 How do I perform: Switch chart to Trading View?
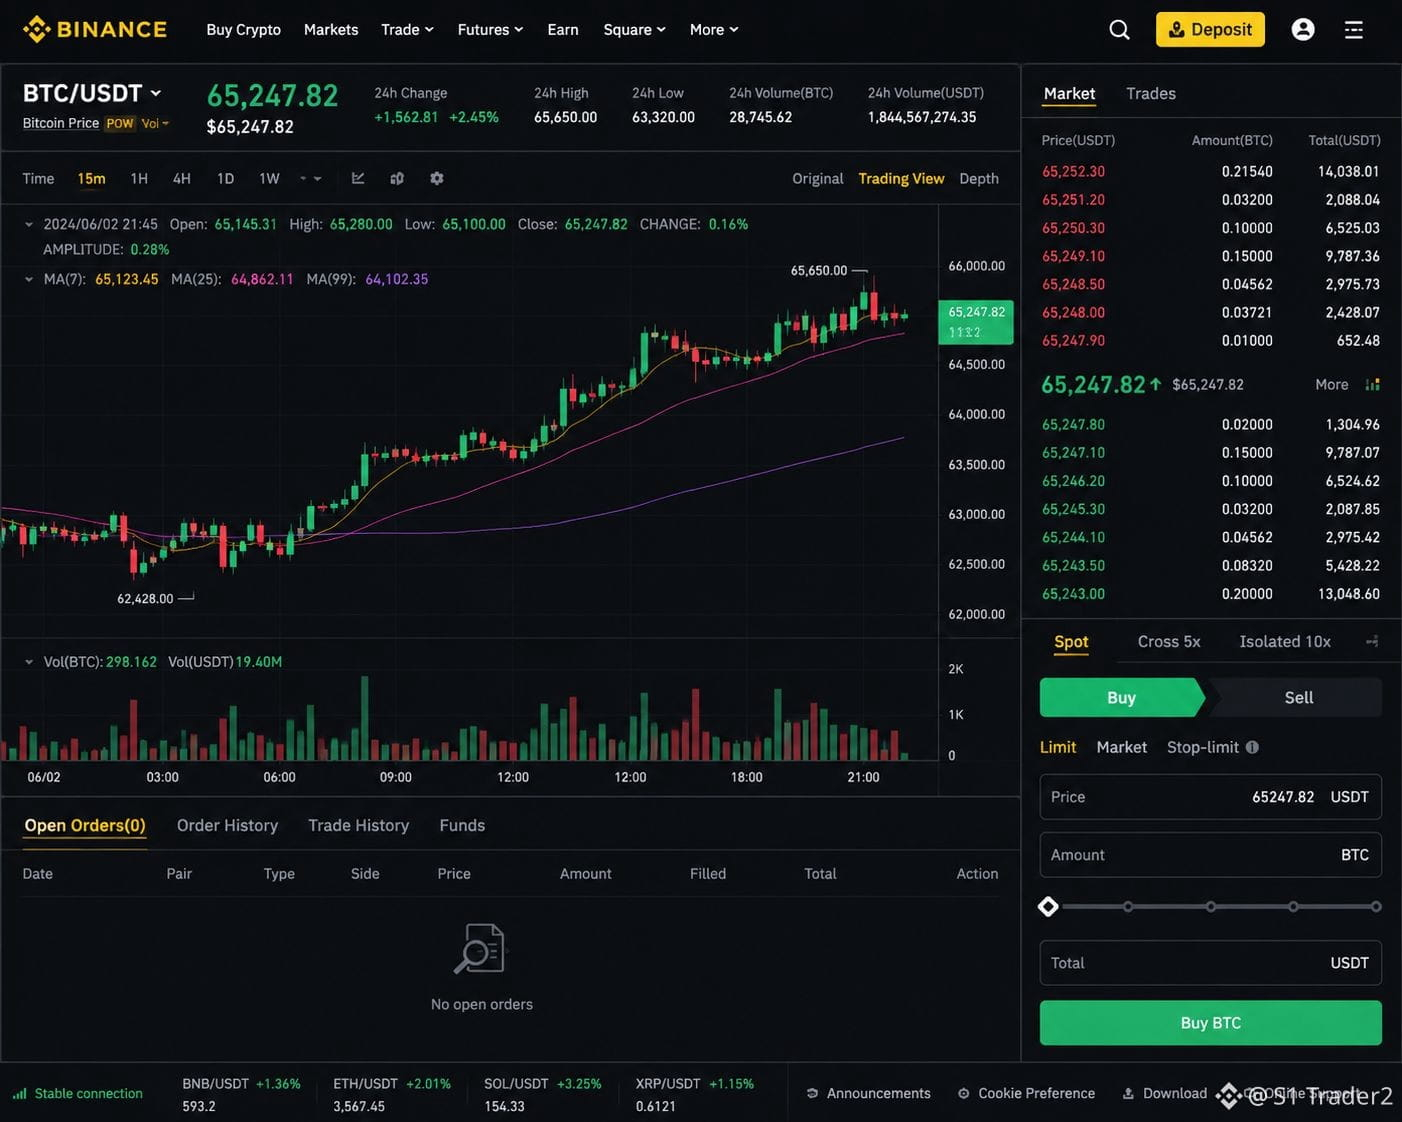point(901,178)
